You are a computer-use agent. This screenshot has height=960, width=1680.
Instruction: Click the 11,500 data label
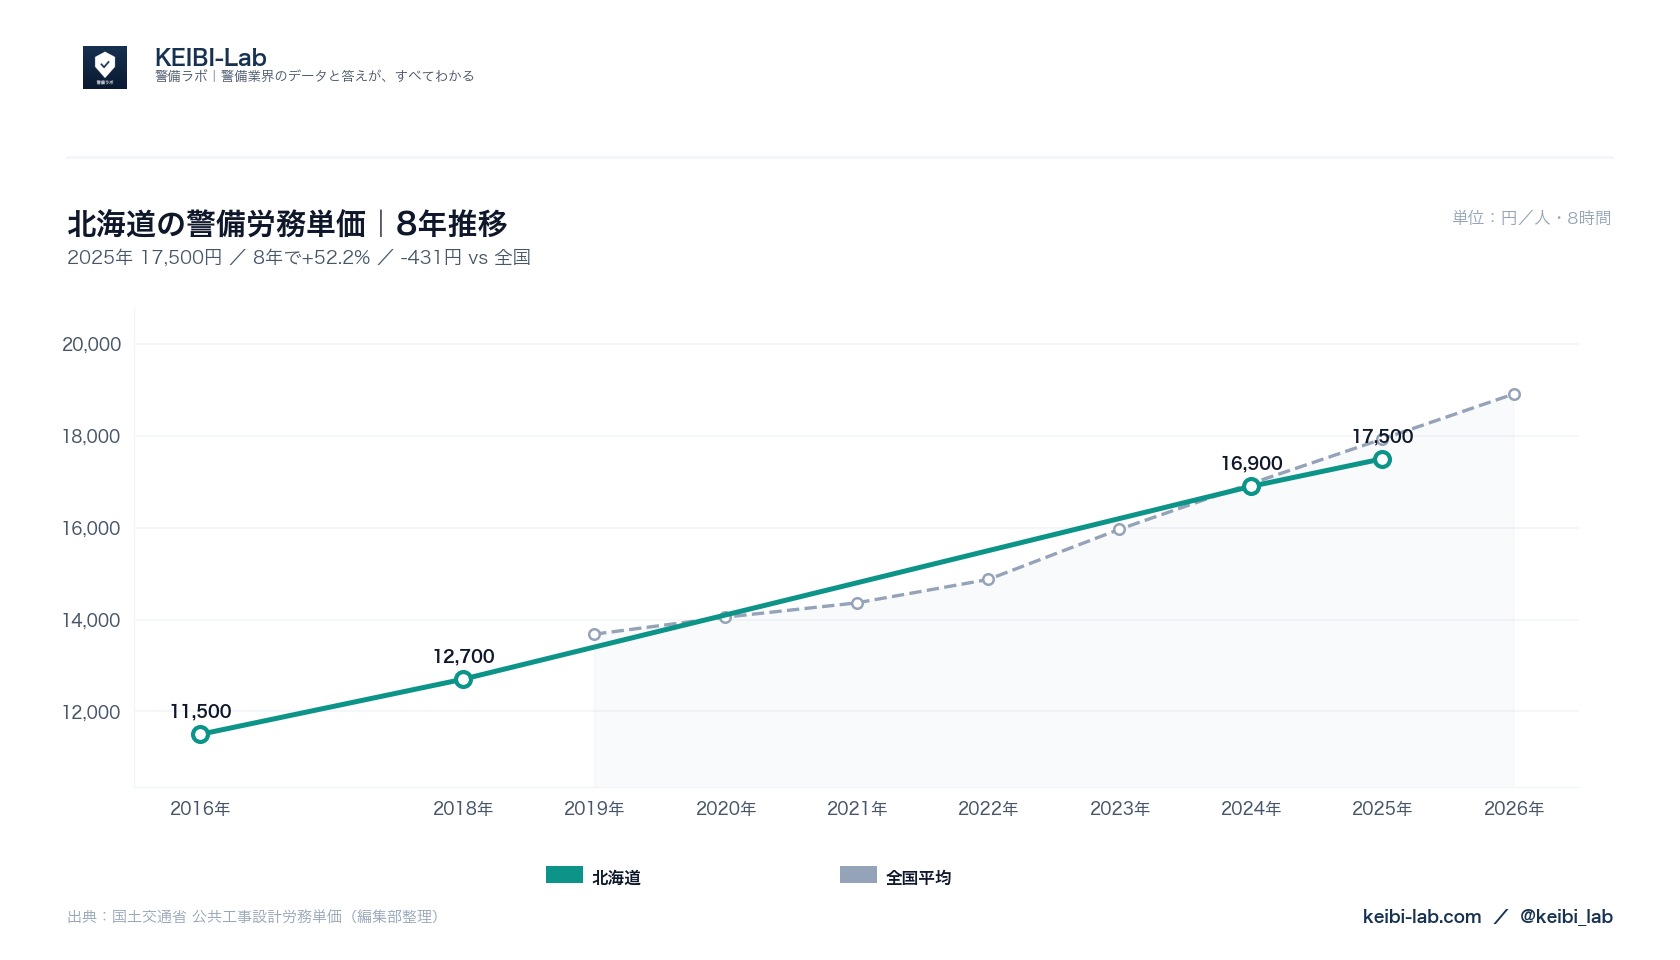[x=200, y=711]
